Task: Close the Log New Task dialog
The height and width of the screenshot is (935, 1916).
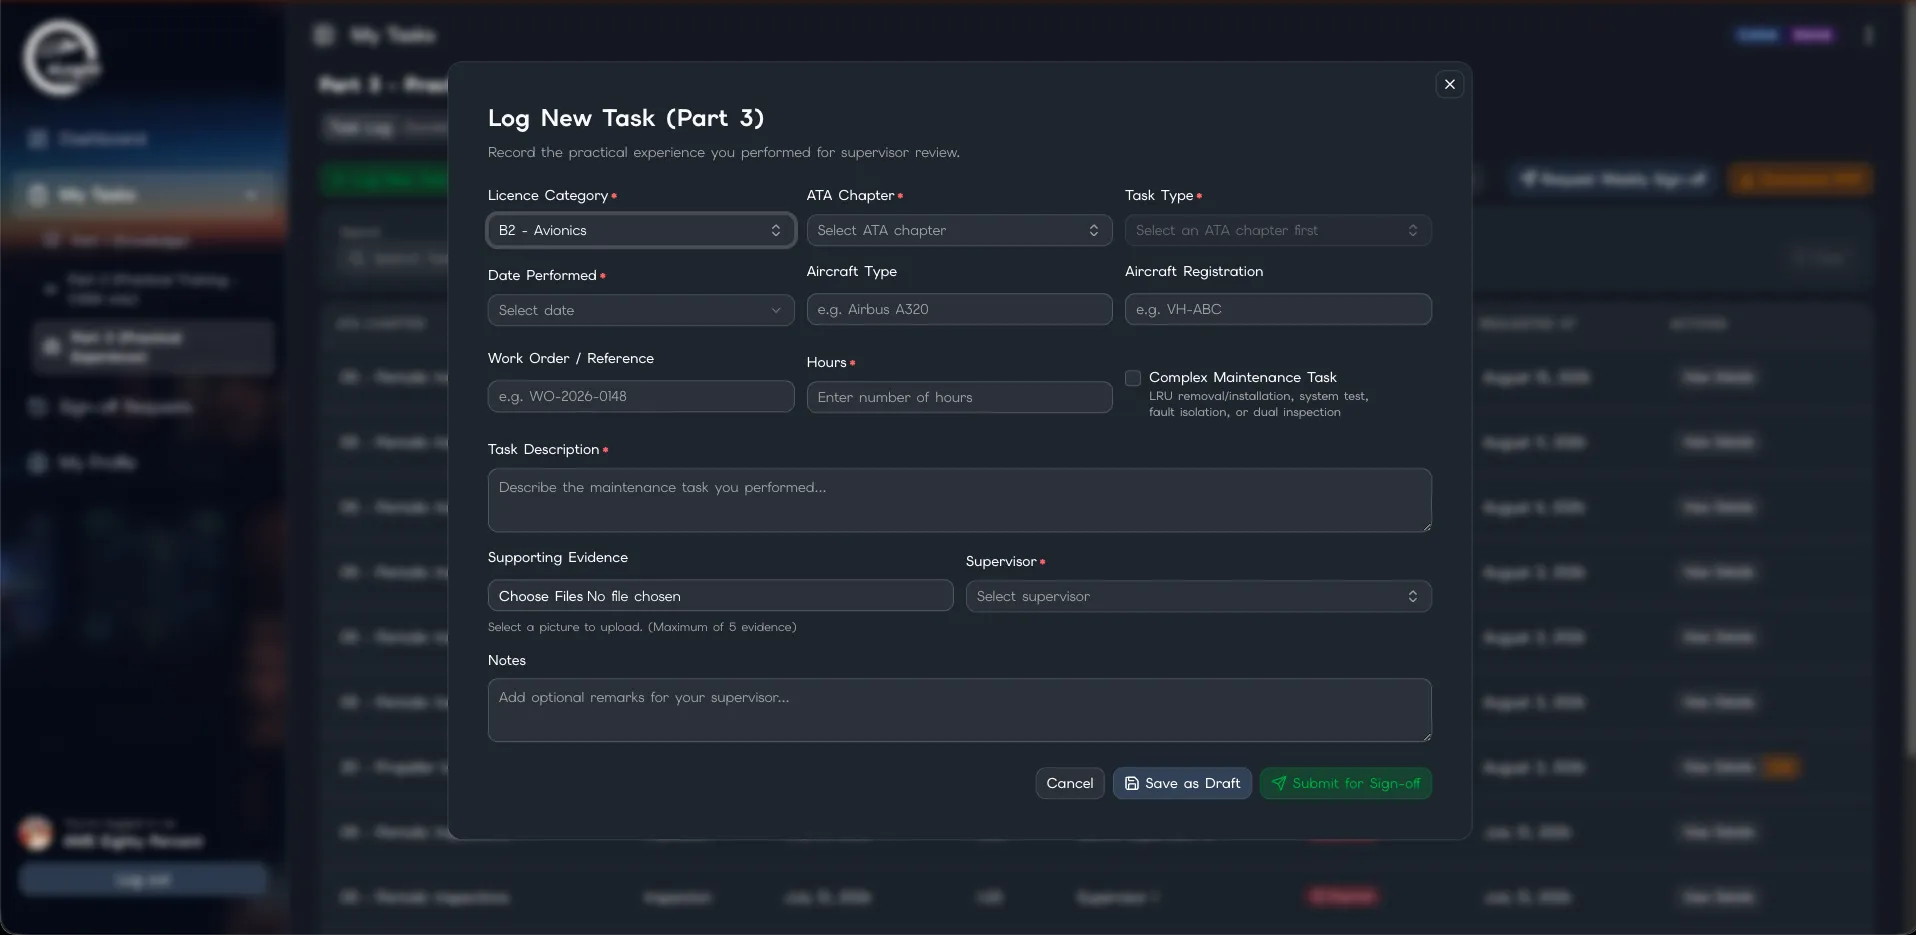Action: 1449,84
